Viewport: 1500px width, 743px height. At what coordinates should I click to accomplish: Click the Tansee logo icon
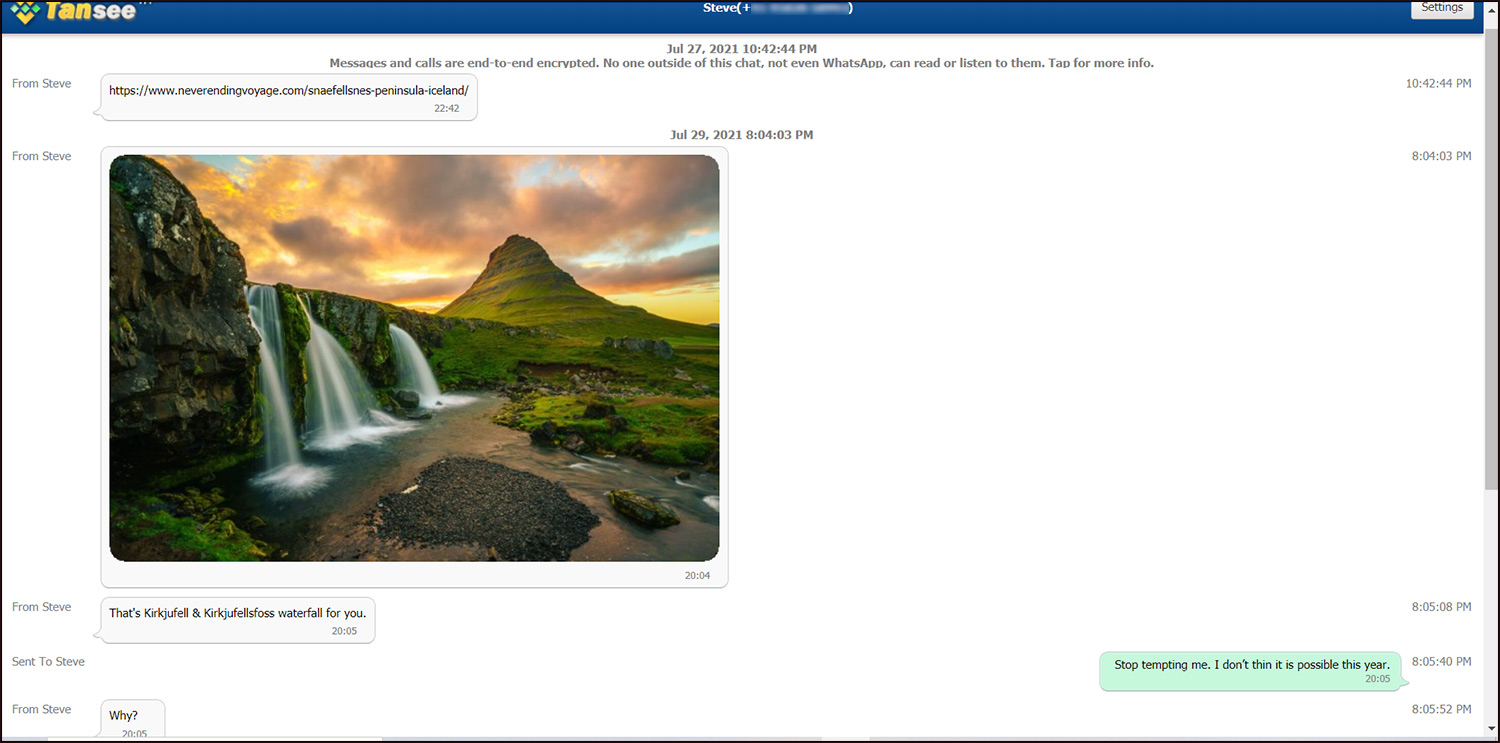(x=26, y=11)
